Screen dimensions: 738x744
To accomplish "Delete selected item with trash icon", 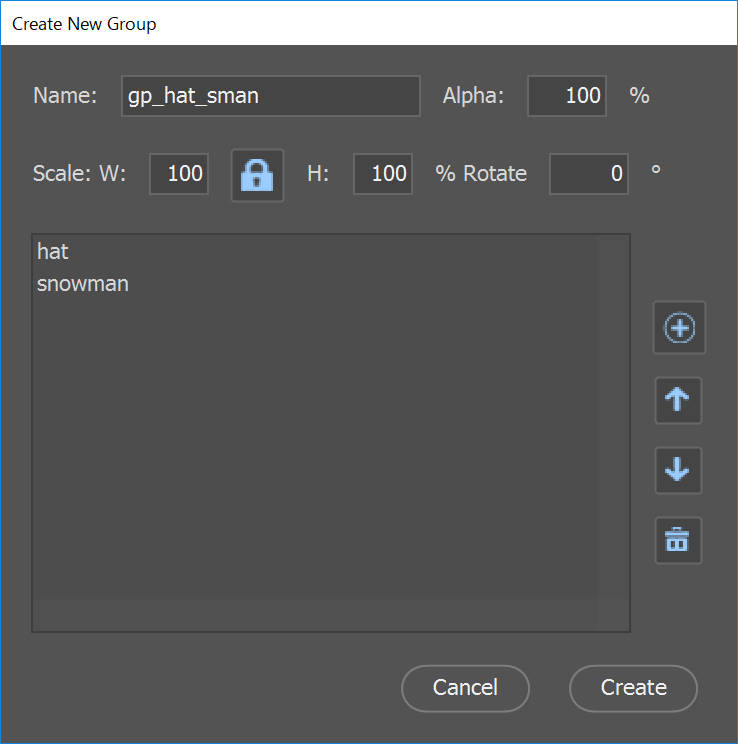I will pos(678,540).
